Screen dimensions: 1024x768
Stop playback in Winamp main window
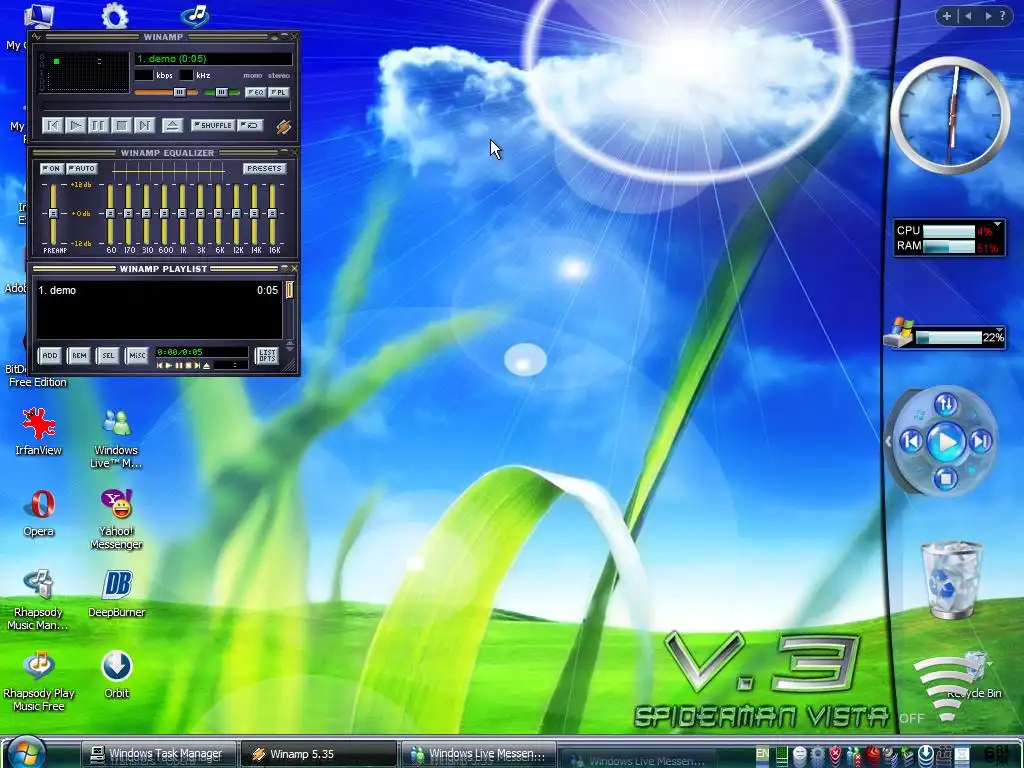pyautogui.click(x=121, y=125)
